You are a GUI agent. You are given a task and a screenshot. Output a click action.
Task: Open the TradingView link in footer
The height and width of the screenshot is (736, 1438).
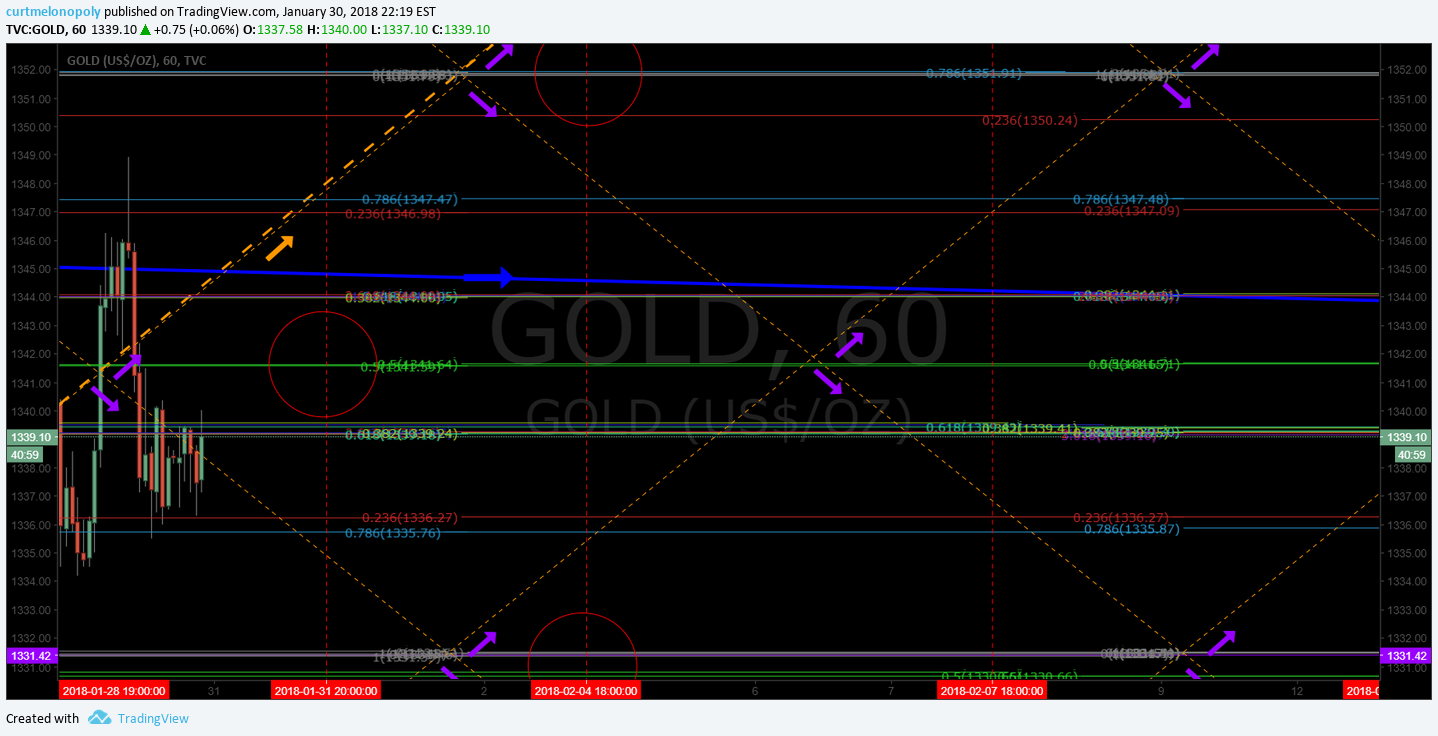click(x=153, y=718)
